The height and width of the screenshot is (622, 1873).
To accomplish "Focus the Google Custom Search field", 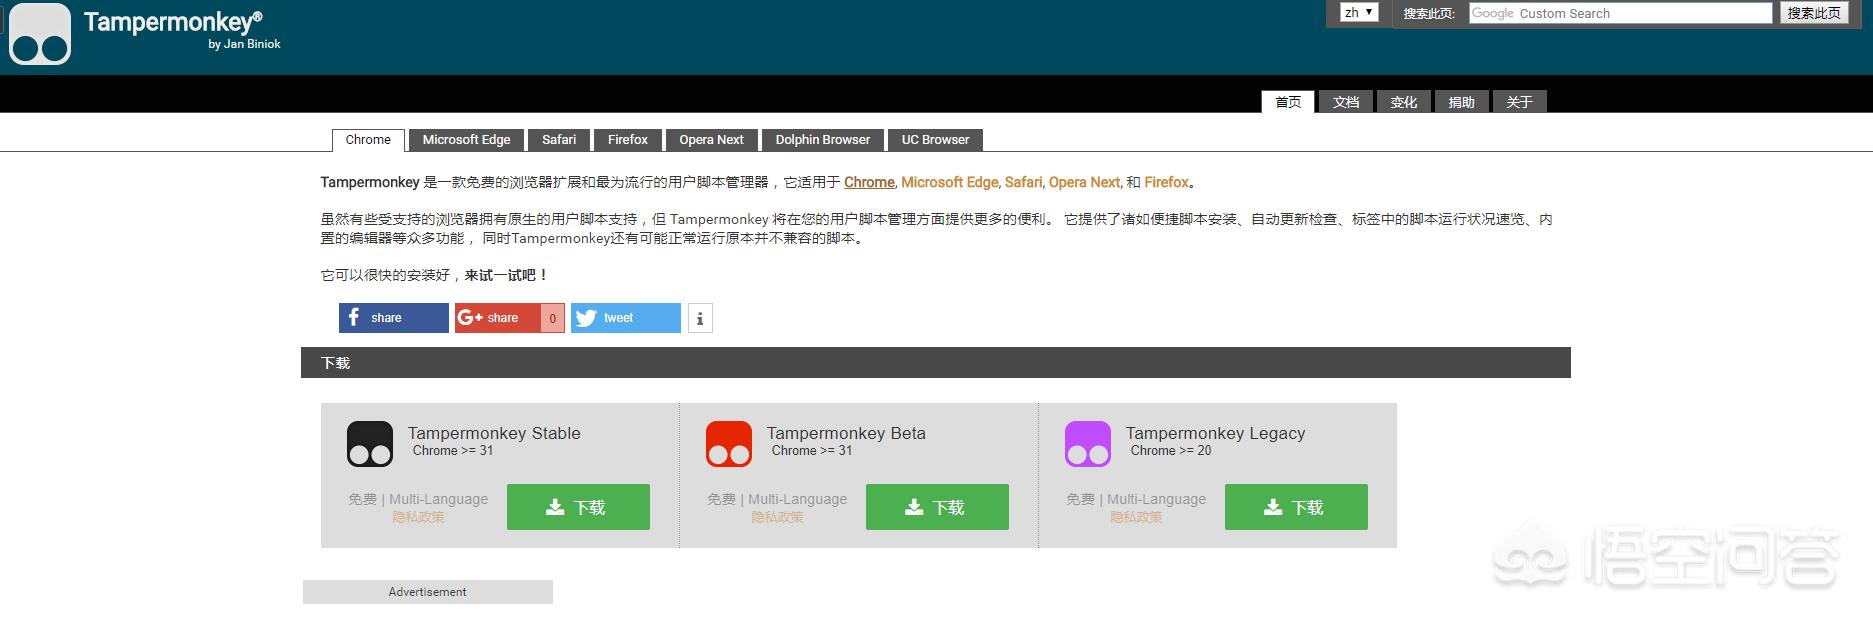I will point(1620,13).
